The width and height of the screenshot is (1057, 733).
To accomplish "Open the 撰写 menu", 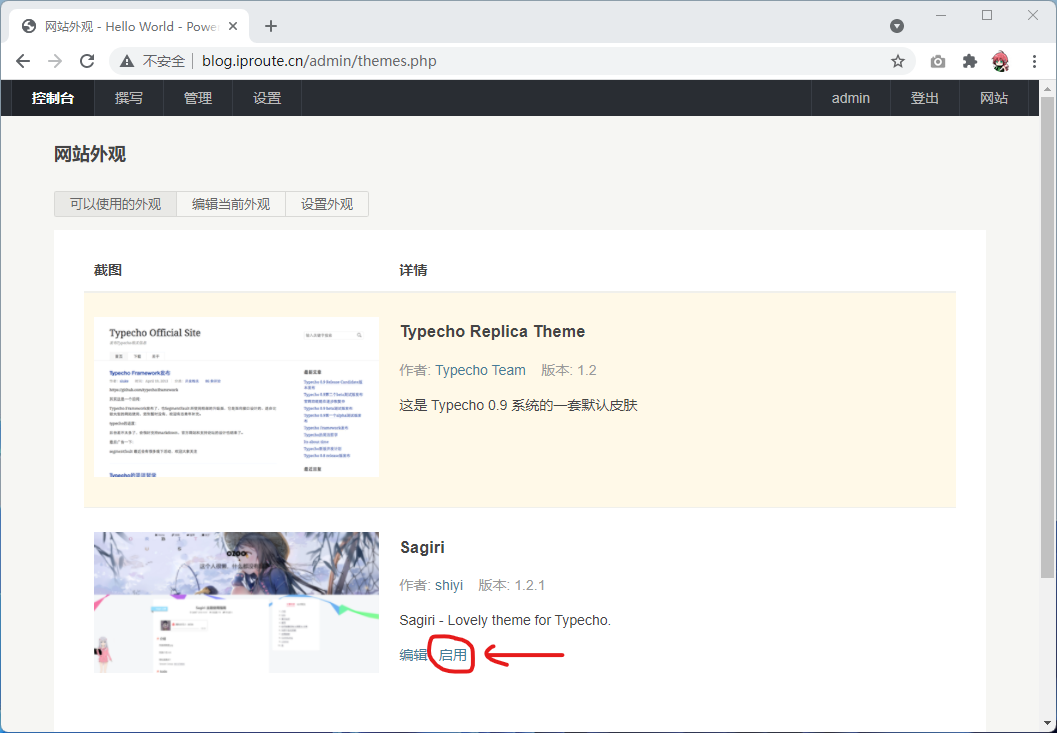I will coord(129,98).
